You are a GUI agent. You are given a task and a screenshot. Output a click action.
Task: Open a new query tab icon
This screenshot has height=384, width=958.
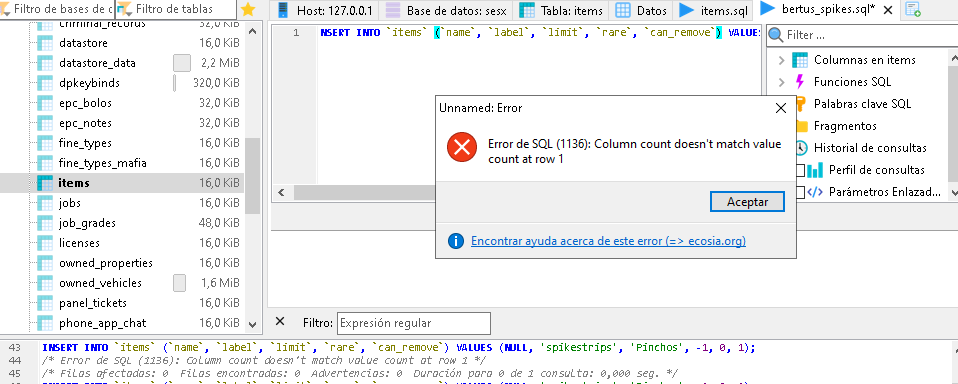click(x=913, y=10)
